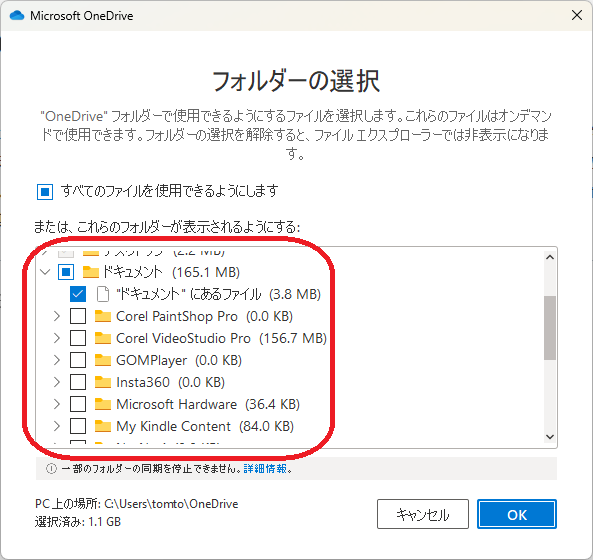Select the Microsoft Hardware (36.4 KB) text
Viewport: 593px width, 560px height.
tap(208, 404)
